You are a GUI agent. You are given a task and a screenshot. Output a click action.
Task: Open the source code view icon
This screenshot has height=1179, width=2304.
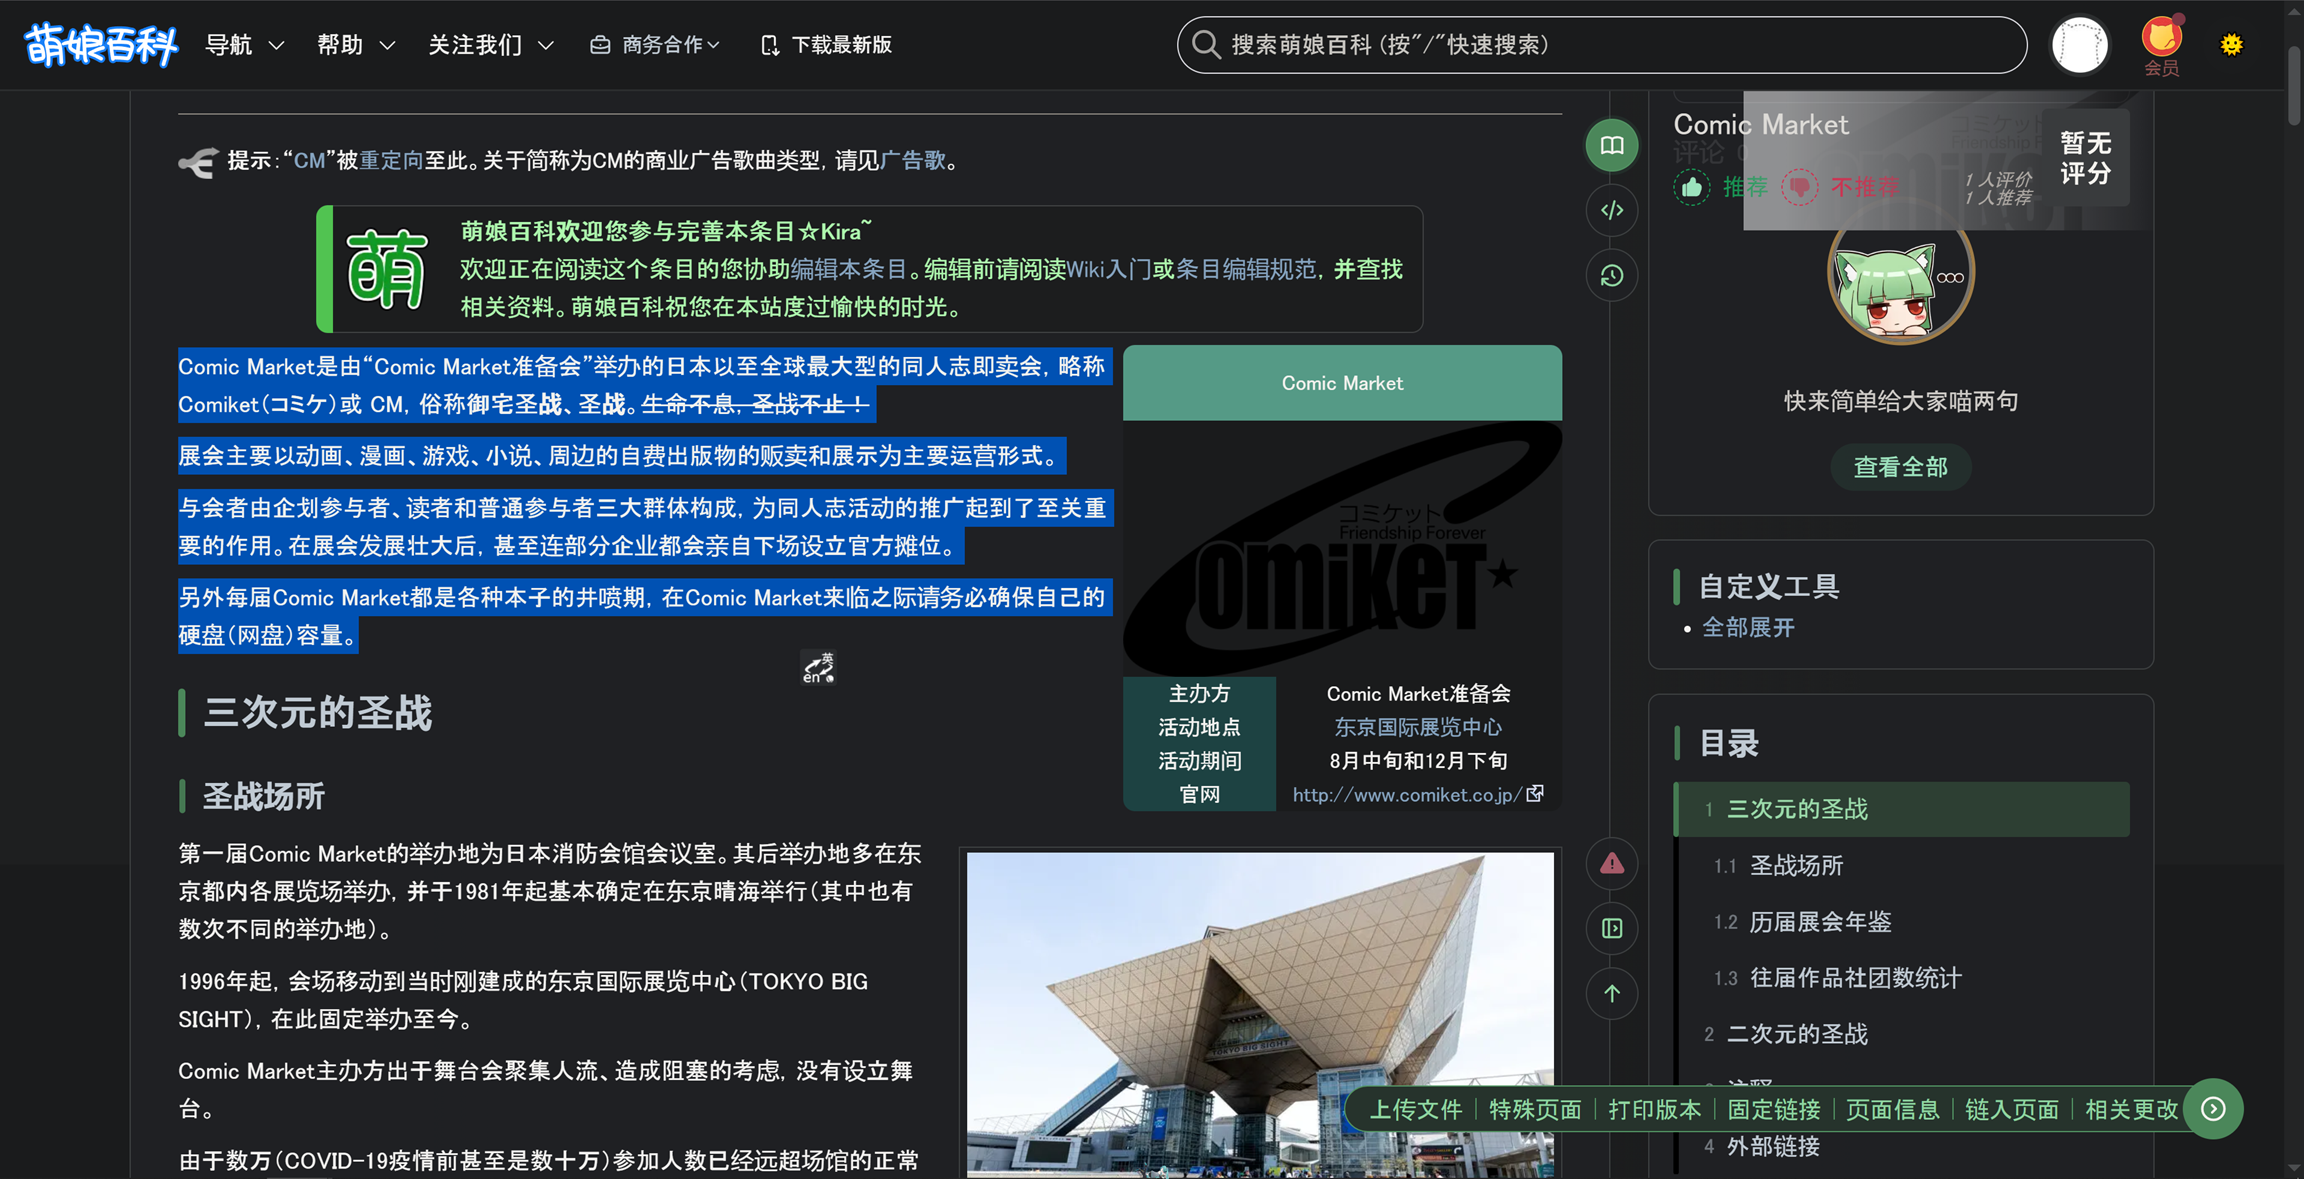(x=1611, y=210)
